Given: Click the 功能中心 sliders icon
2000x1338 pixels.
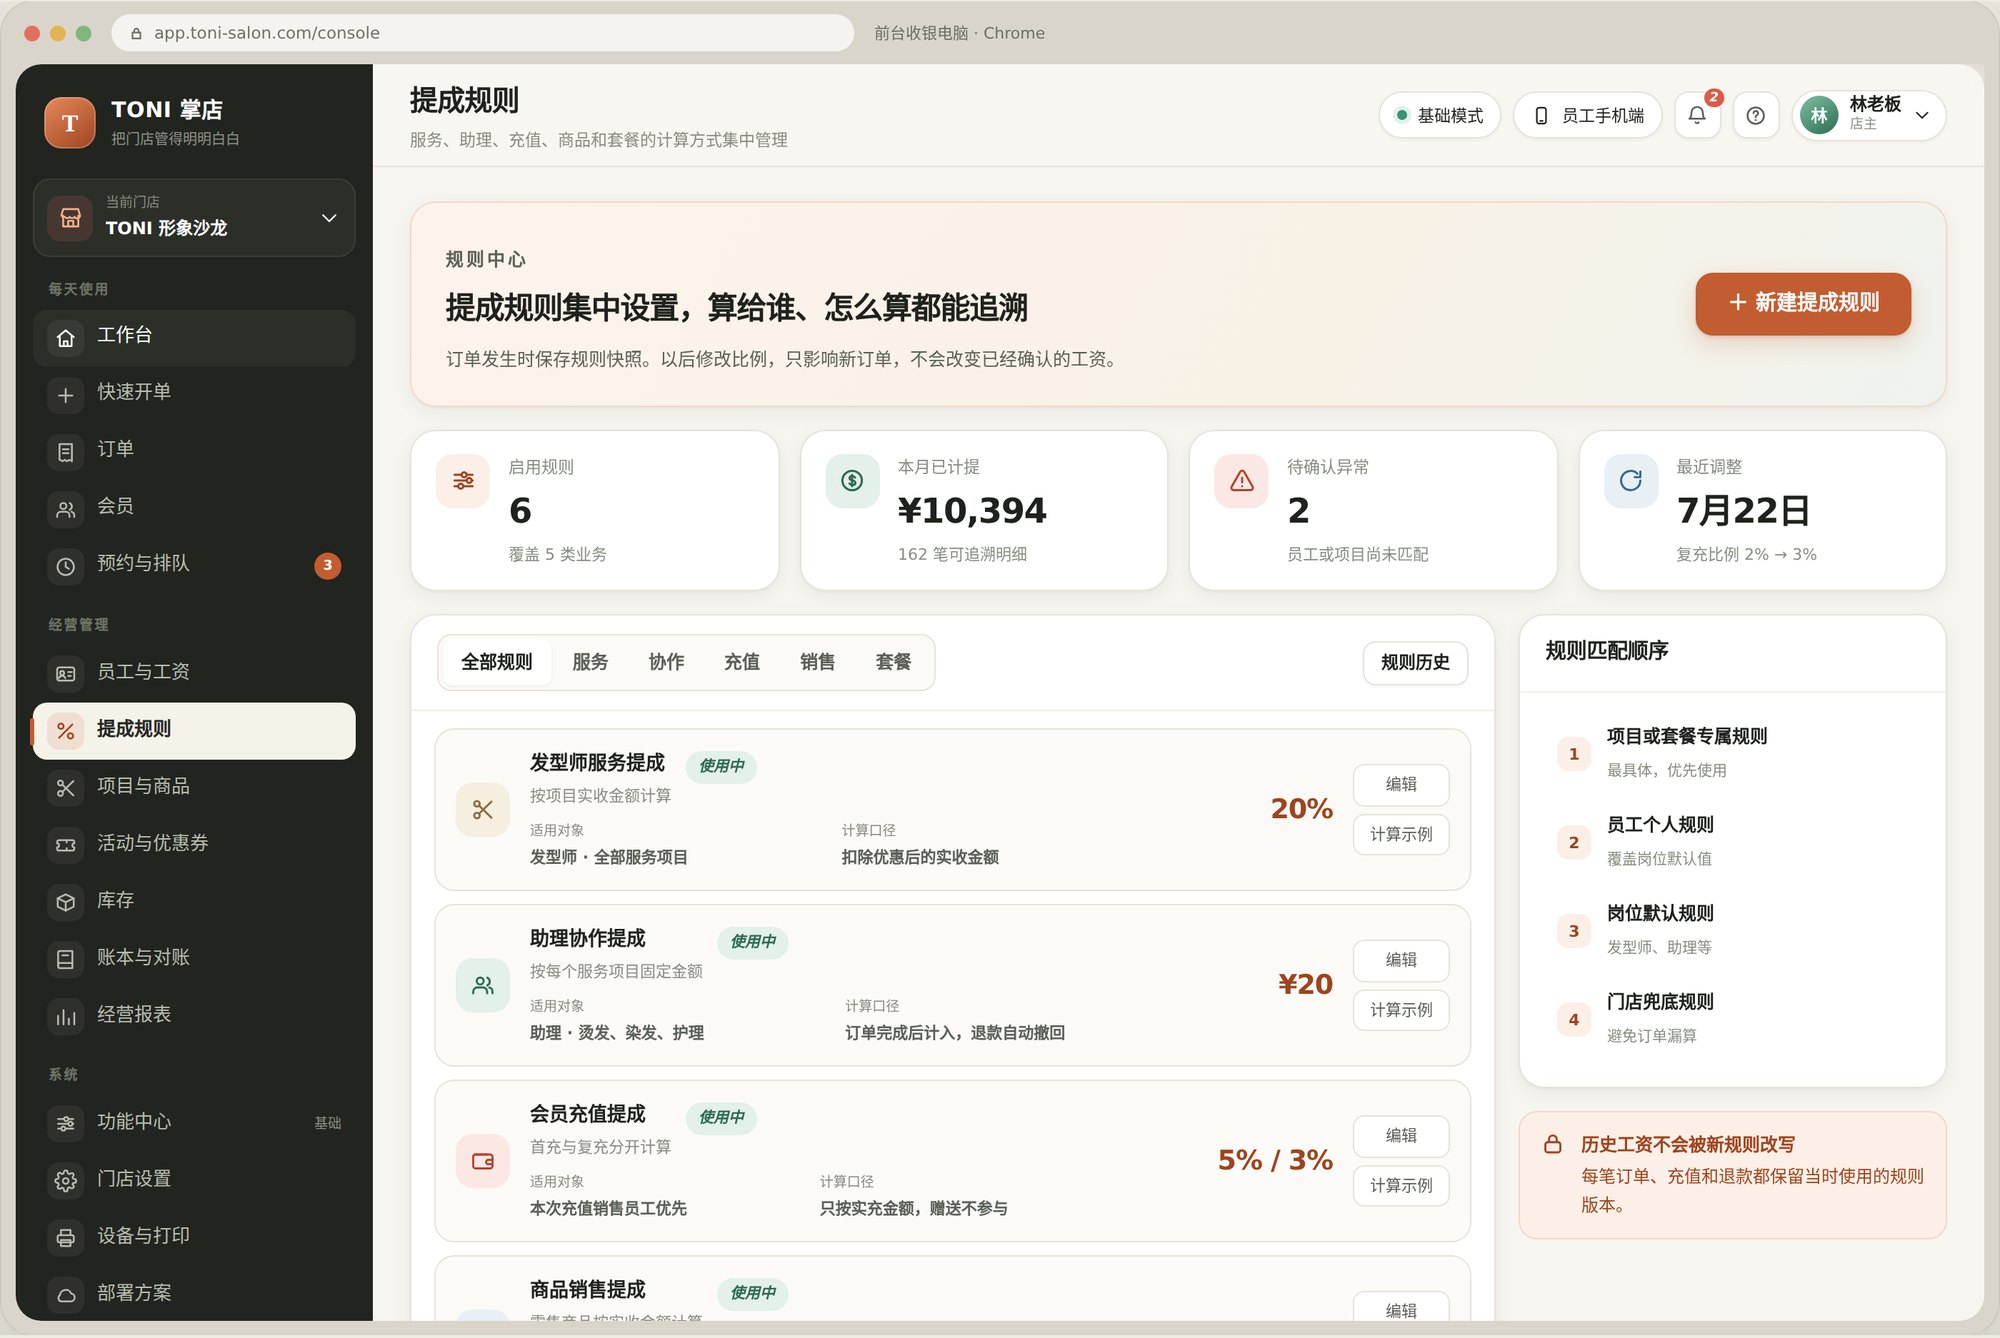Looking at the screenshot, I should (66, 1124).
